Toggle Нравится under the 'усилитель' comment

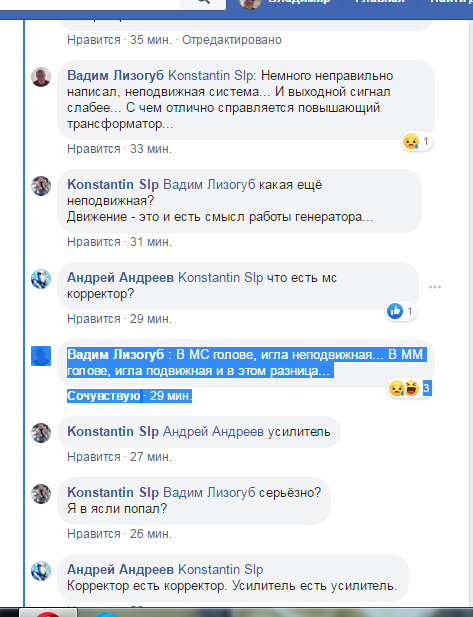click(x=94, y=457)
